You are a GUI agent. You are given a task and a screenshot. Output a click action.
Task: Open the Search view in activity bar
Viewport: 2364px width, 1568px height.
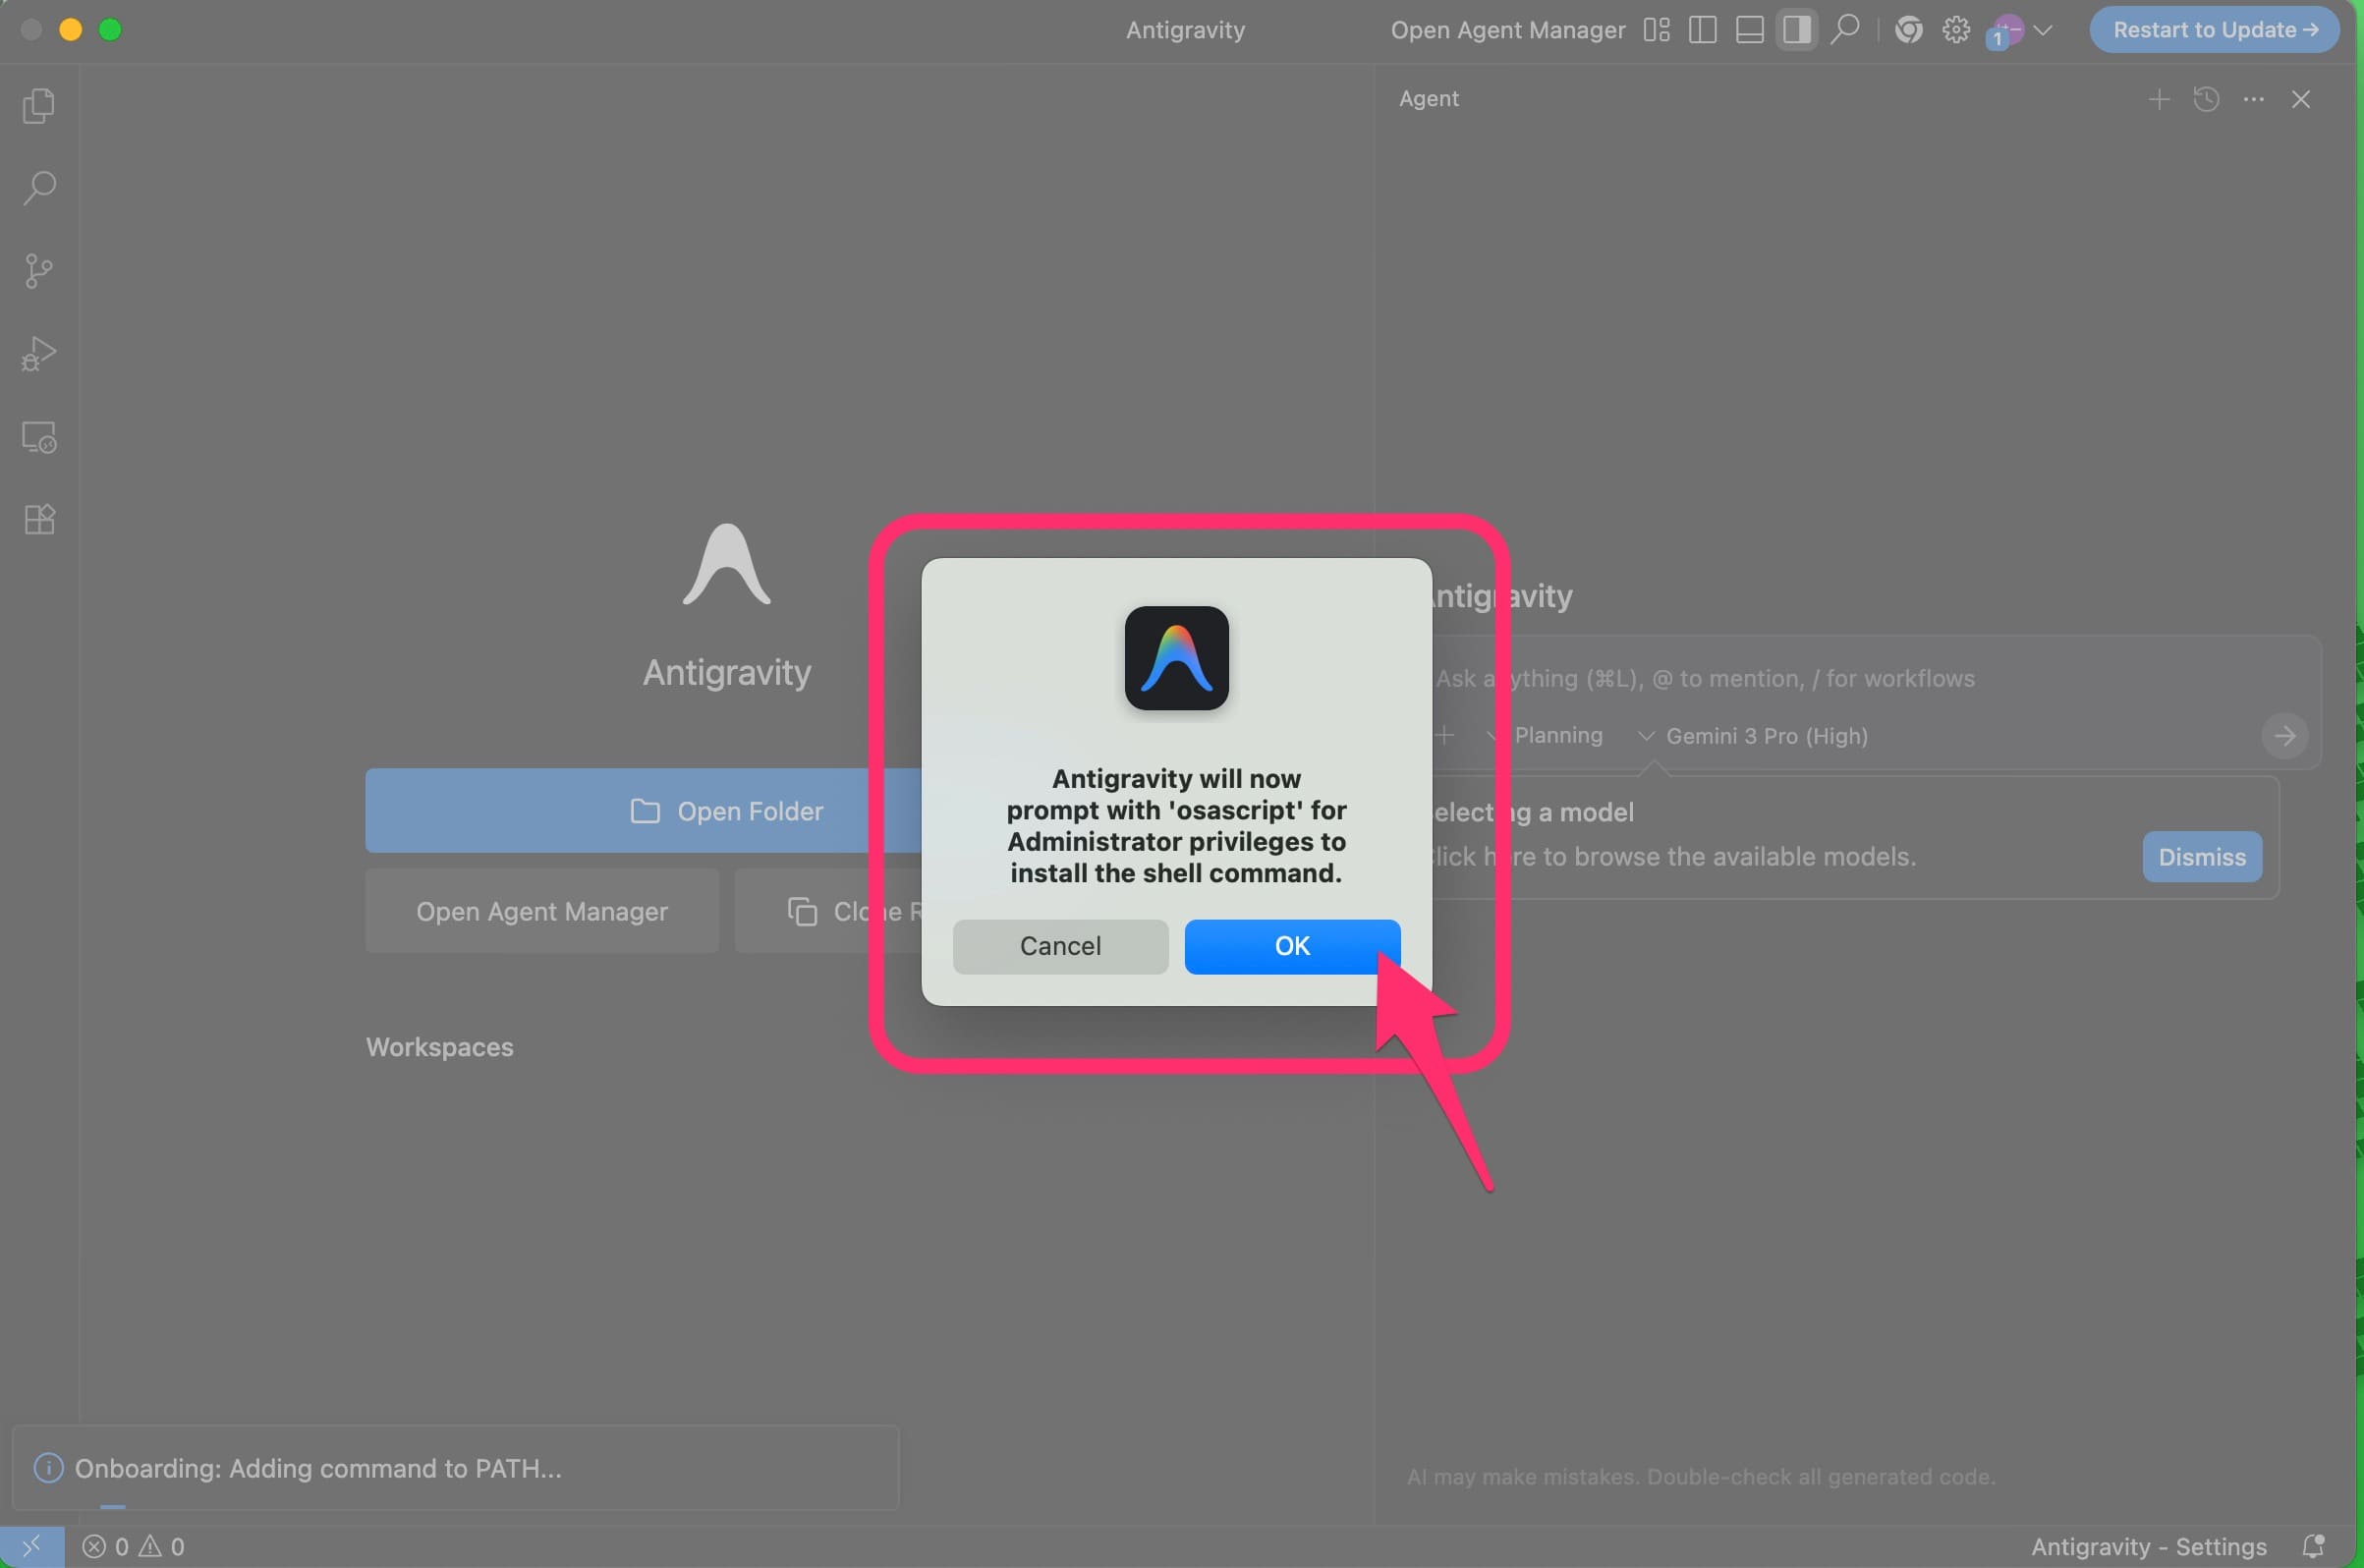coord(39,188)
